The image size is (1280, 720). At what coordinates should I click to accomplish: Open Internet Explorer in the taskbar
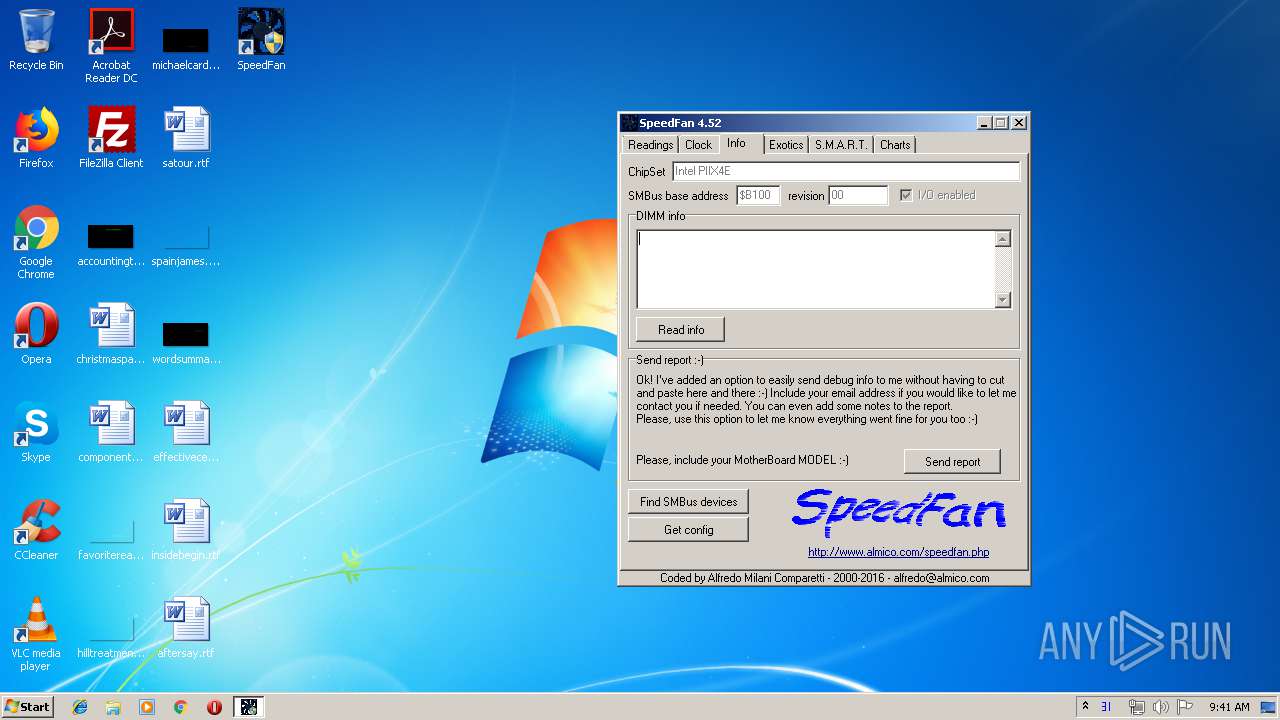[80, 707]
